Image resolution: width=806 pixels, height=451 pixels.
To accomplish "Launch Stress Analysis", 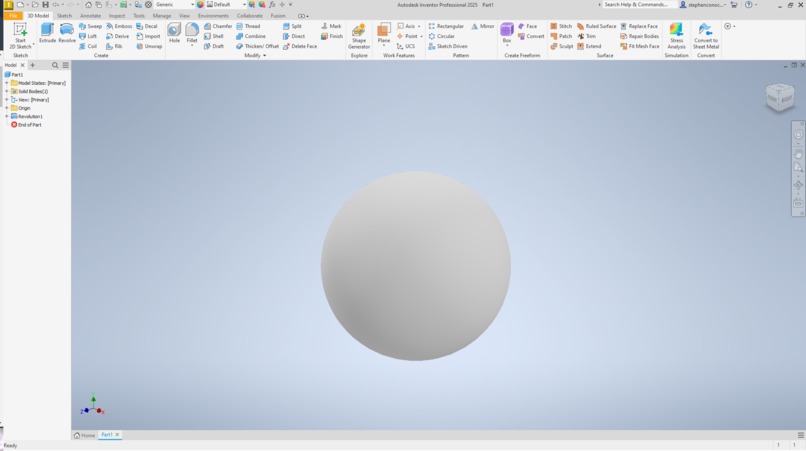I will pos(676,35).
